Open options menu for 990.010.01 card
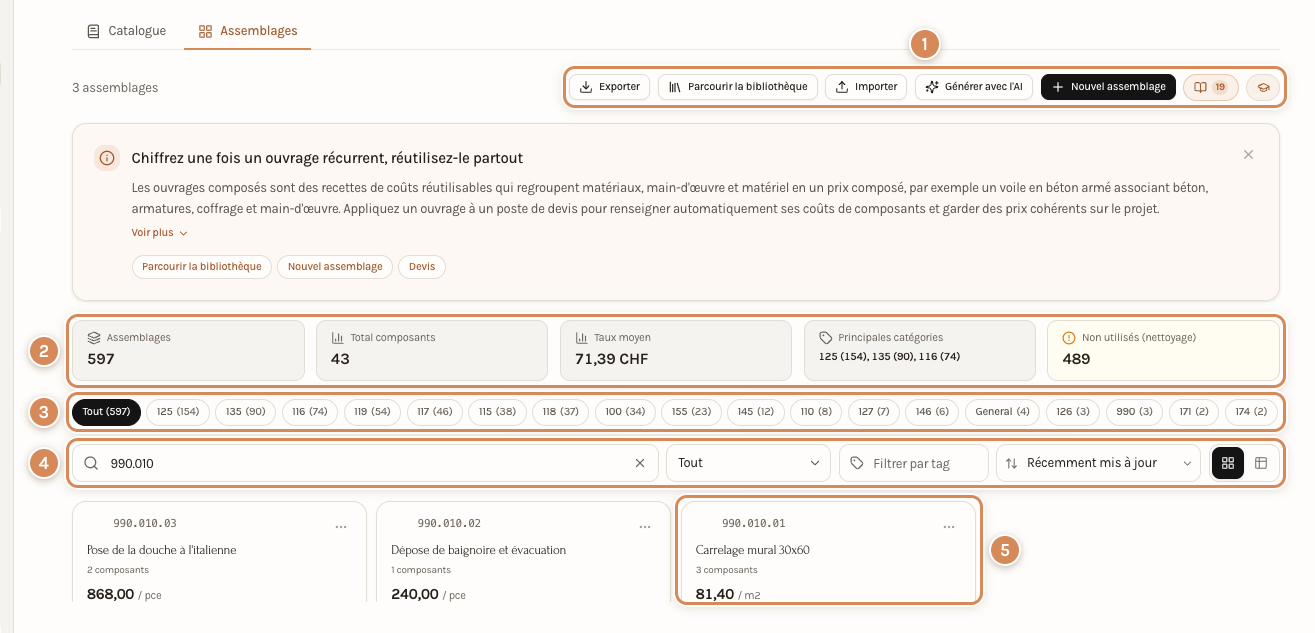This screenshot has width=1315, height=633. tap(949, 525)
